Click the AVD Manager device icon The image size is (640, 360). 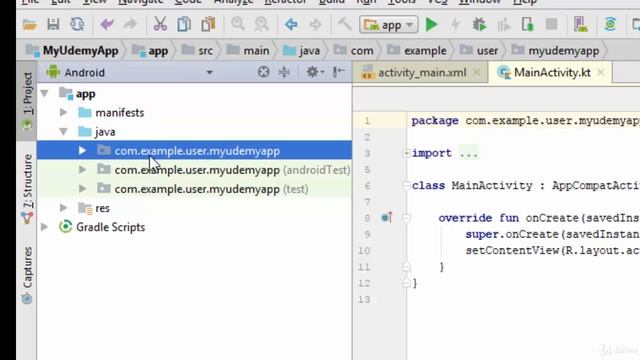coord(580,24)
